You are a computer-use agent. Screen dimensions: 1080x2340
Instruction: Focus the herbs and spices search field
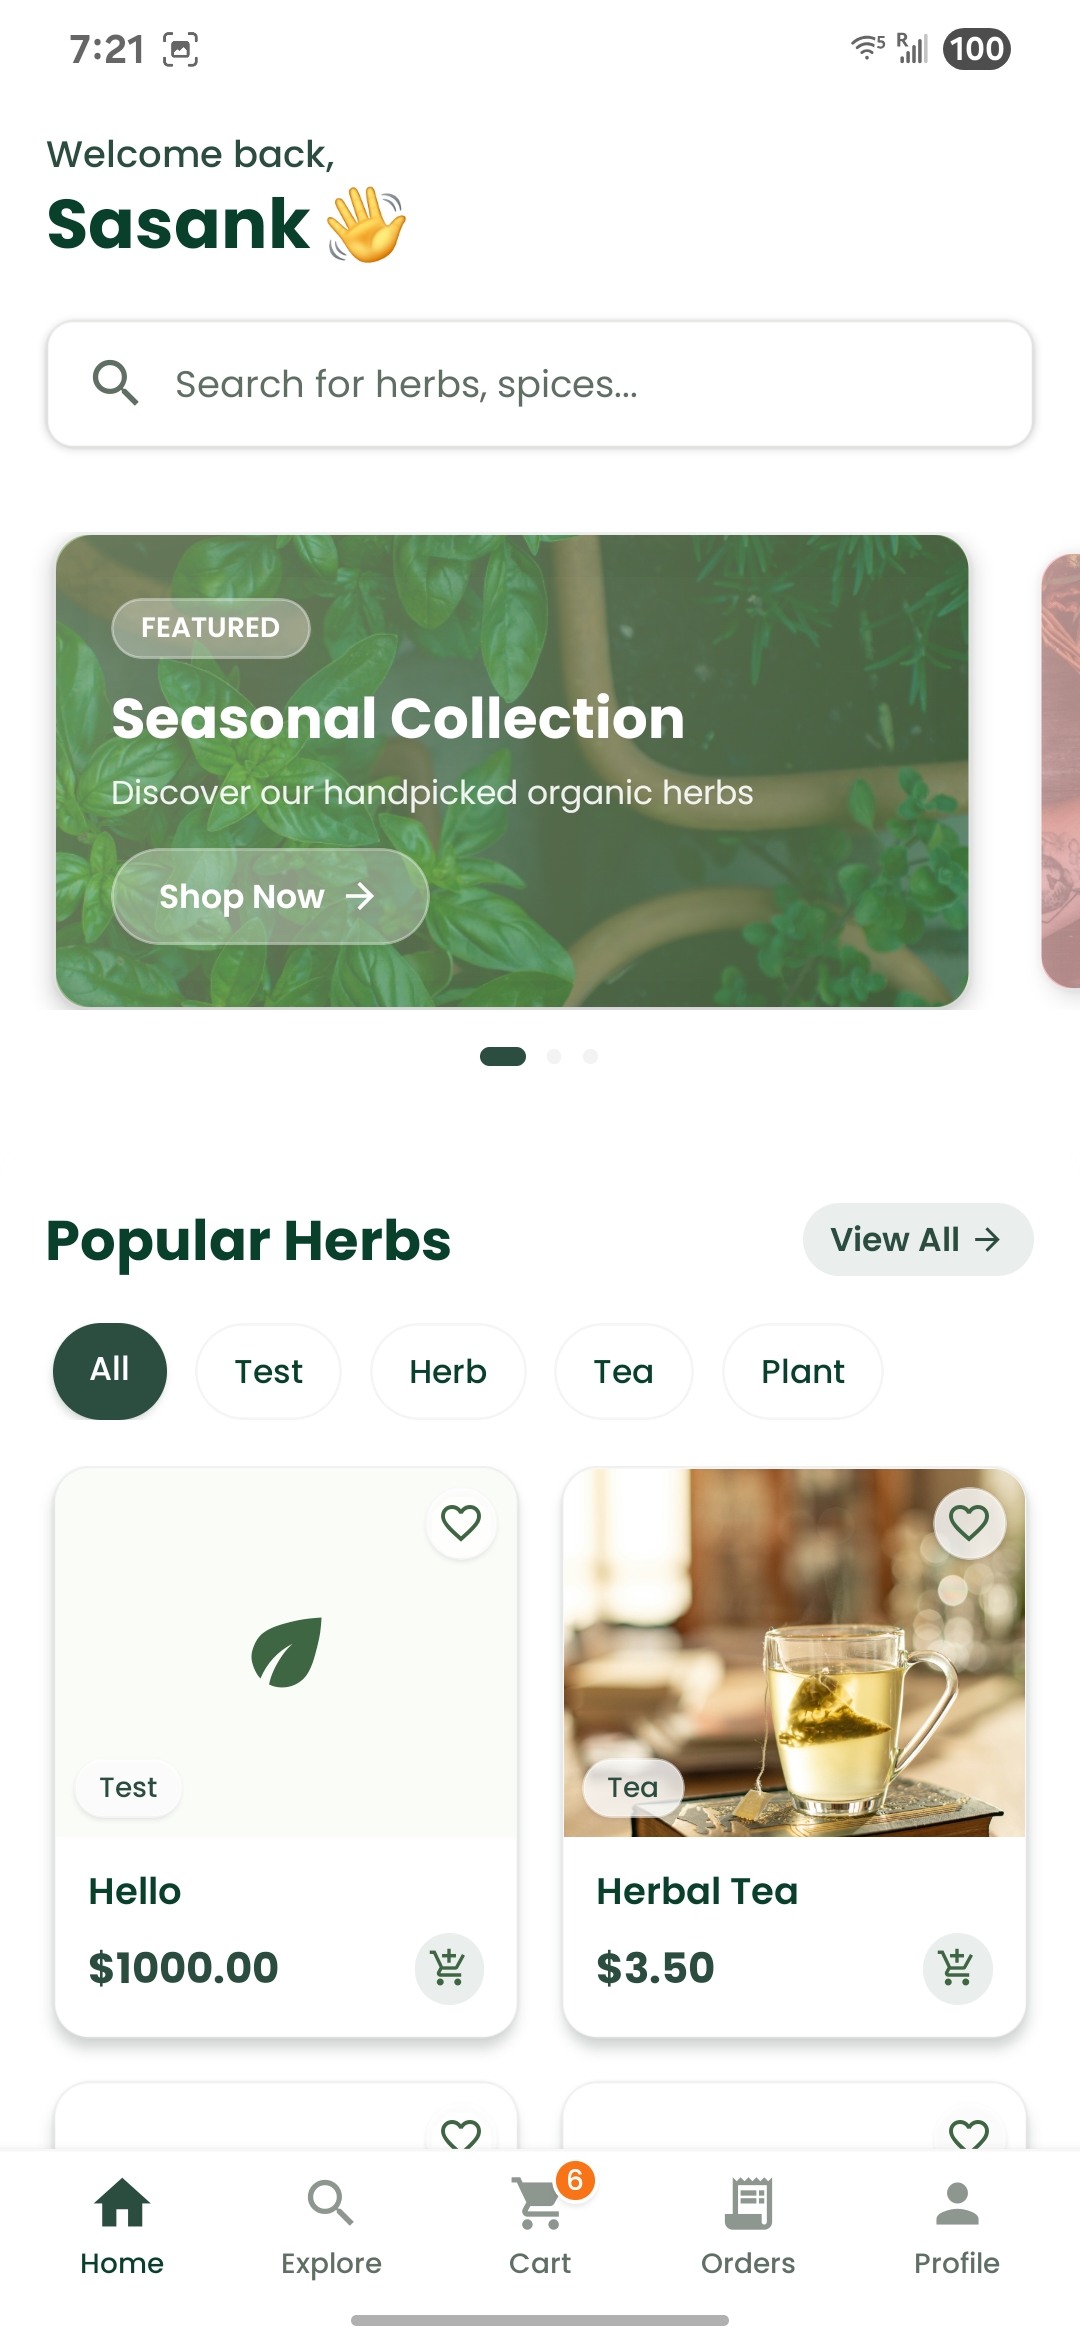540,384
